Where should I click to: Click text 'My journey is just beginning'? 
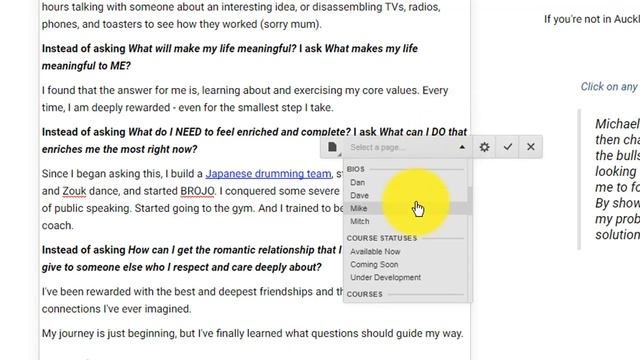109,333
